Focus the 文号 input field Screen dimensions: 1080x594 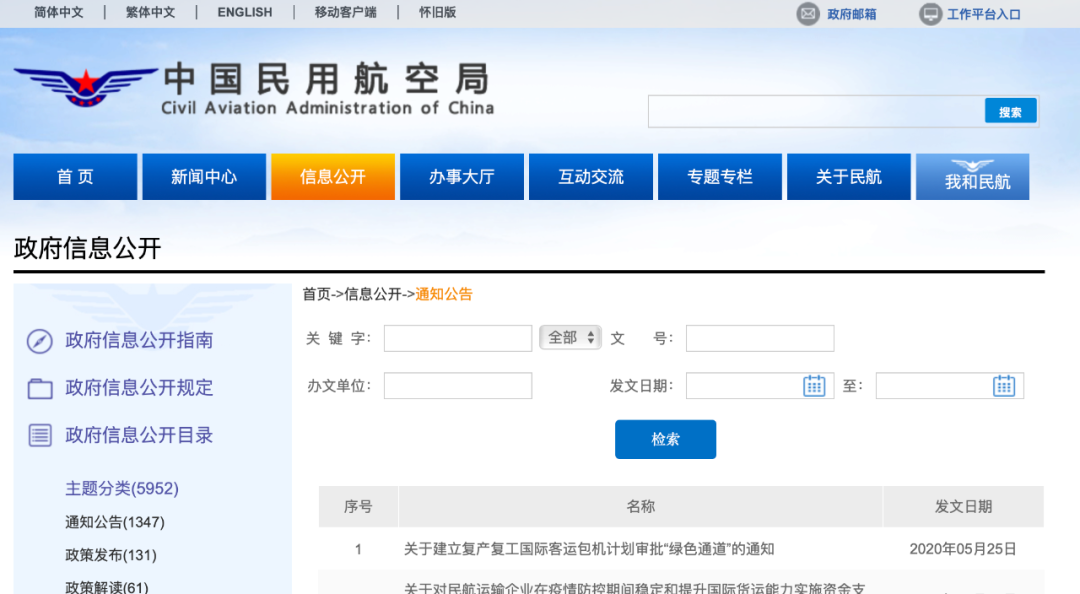click(x=760, y=338)
